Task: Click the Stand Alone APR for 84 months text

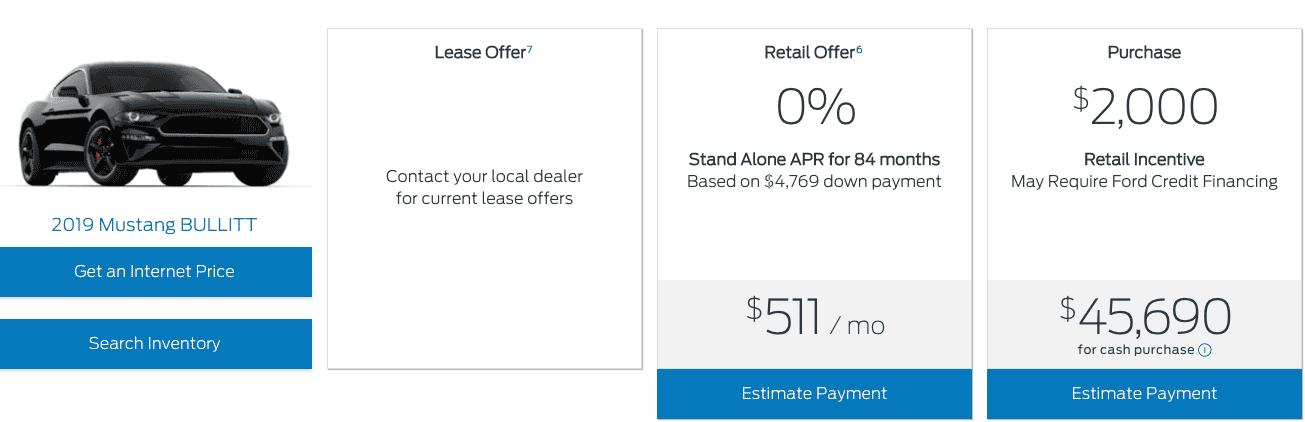Action: [814, 159]
